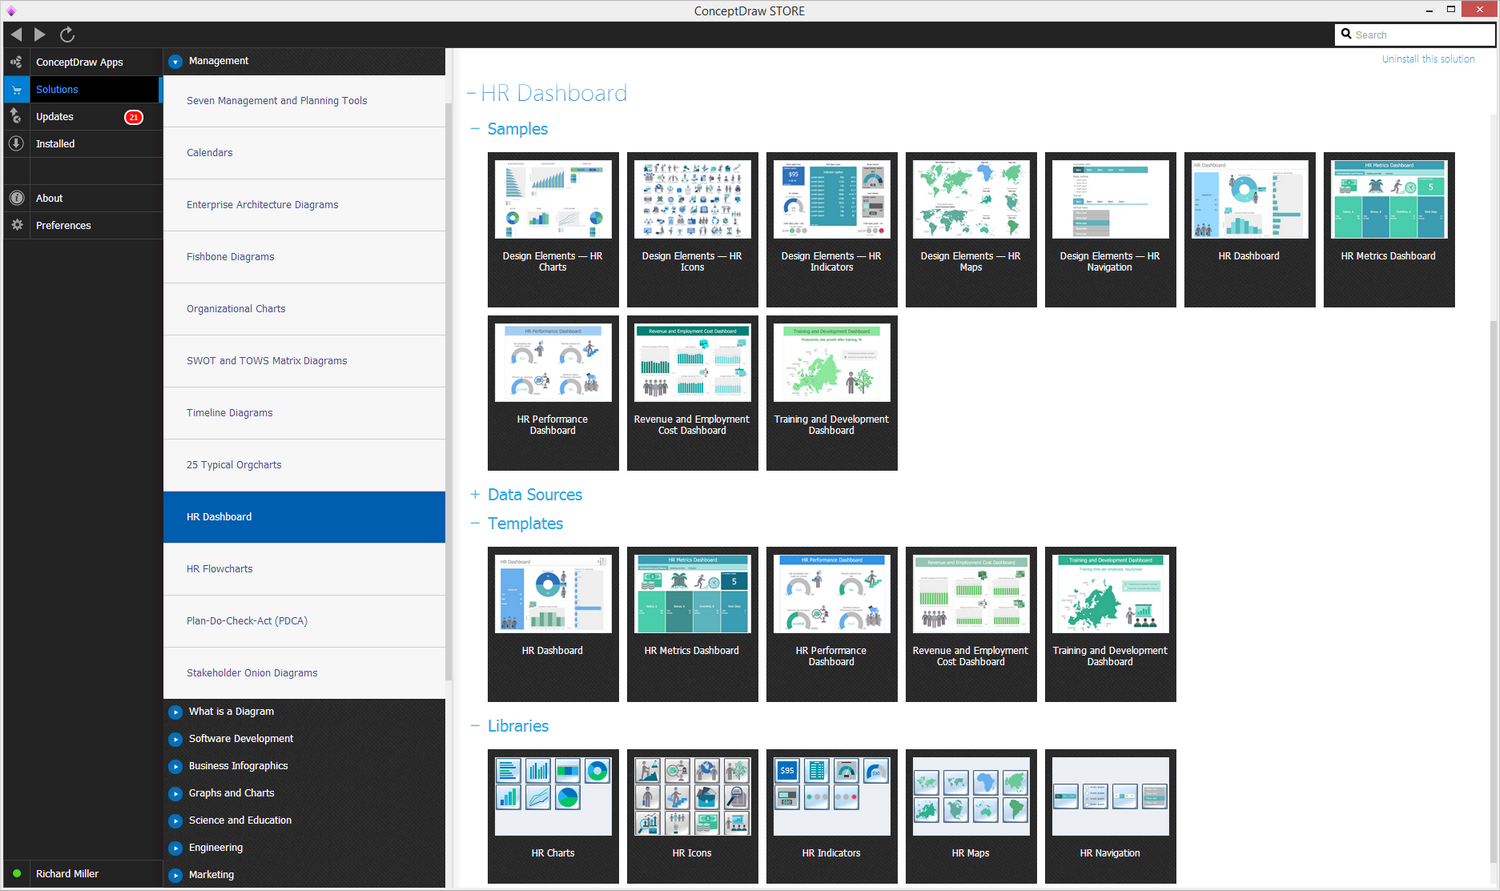Open the Design Elements HR Icons sample
Screen dimensions: 1500x891
692,229
